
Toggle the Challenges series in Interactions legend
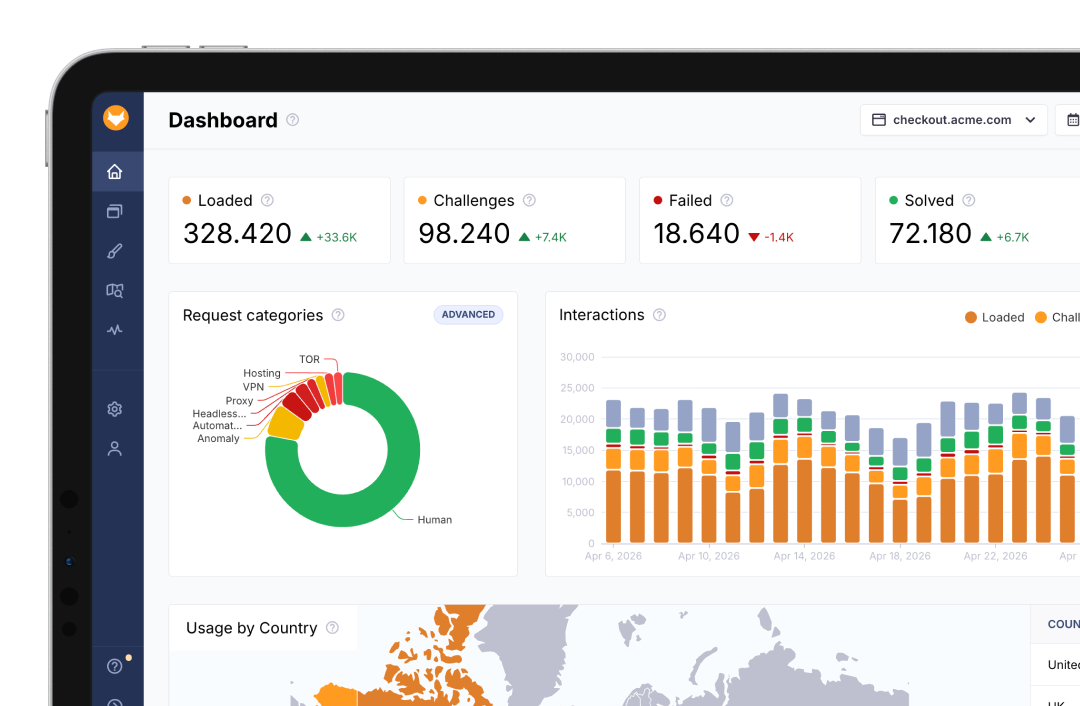point(1057,317)
